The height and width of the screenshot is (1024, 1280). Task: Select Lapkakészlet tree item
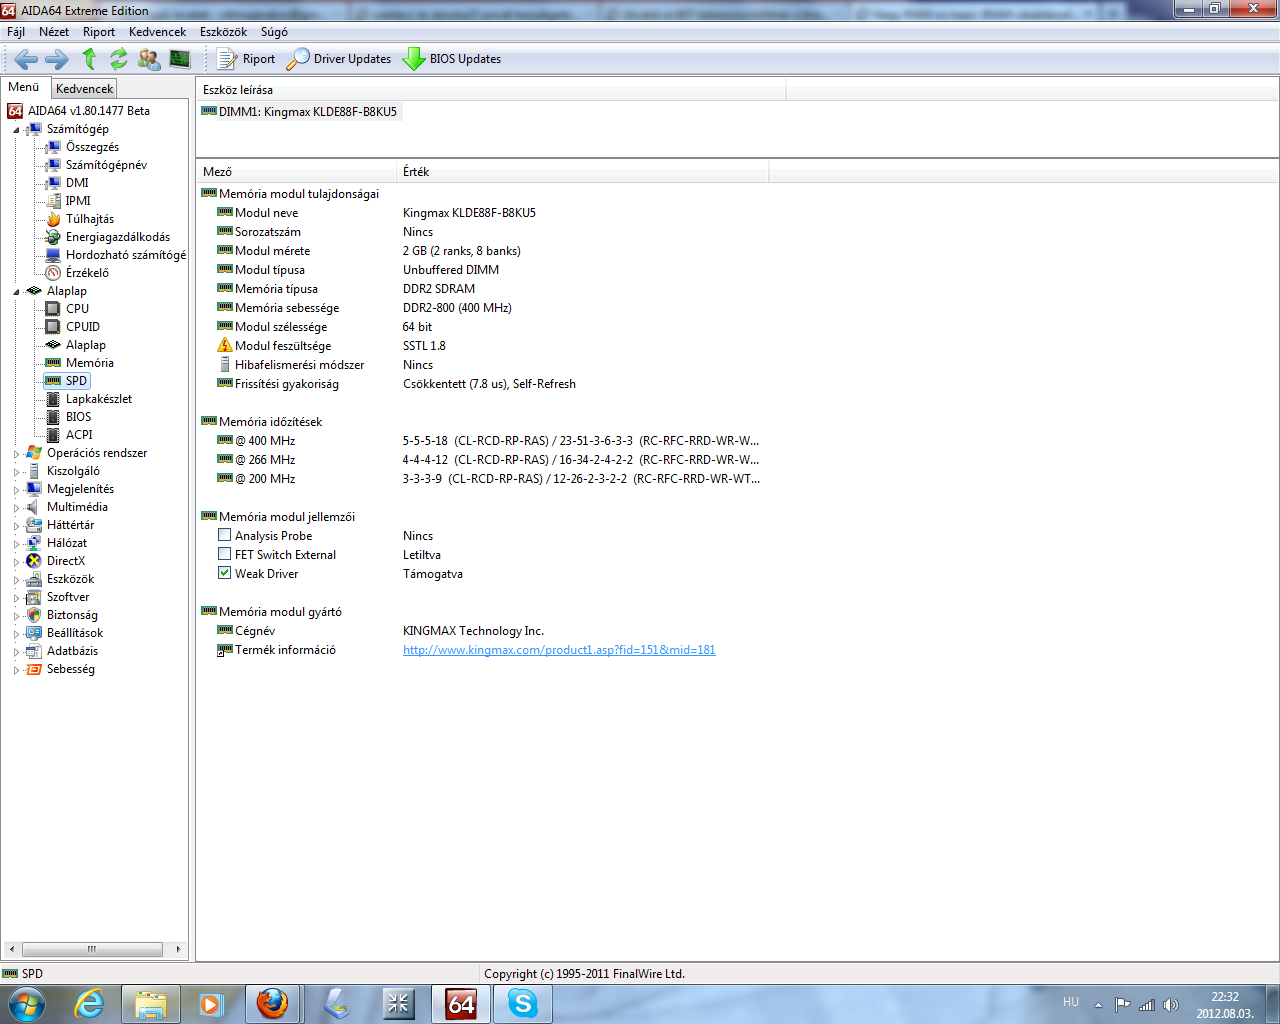98,399
